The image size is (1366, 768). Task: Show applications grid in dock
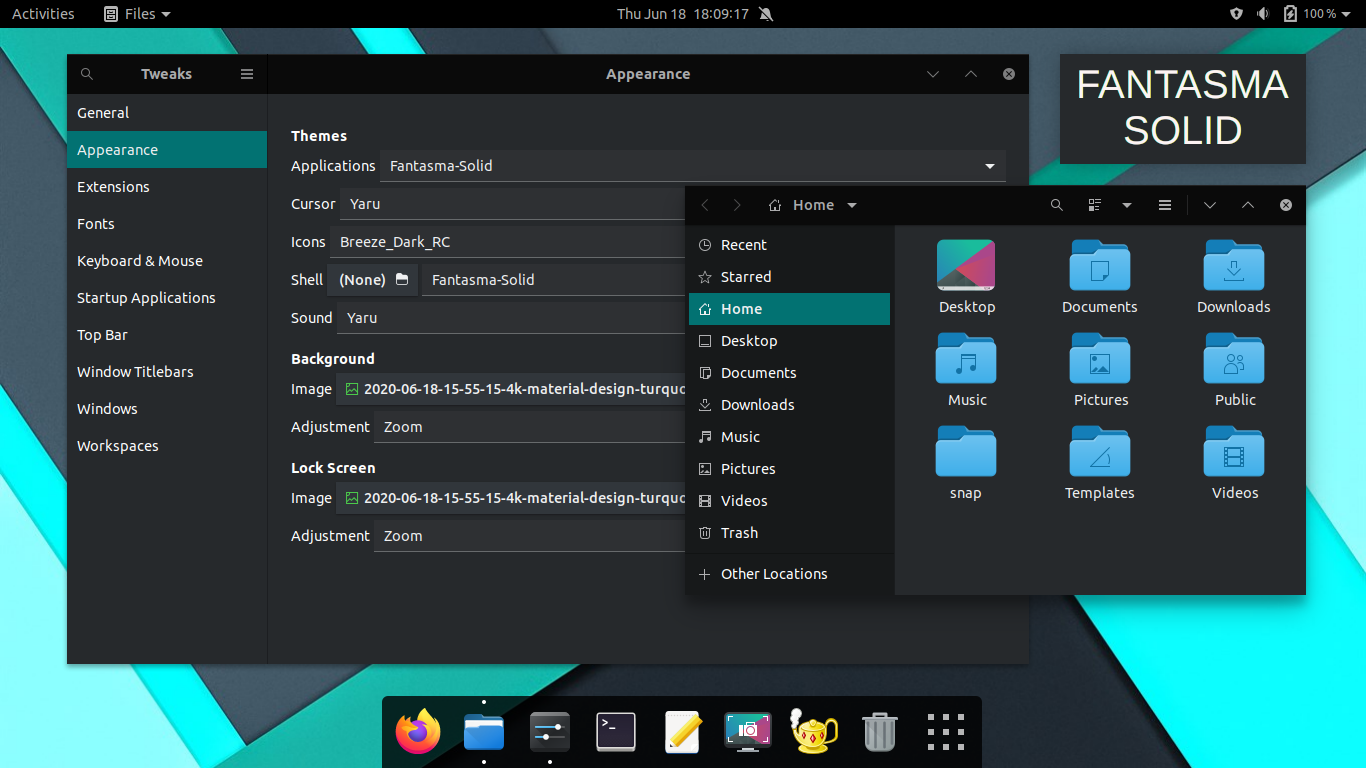945,732
